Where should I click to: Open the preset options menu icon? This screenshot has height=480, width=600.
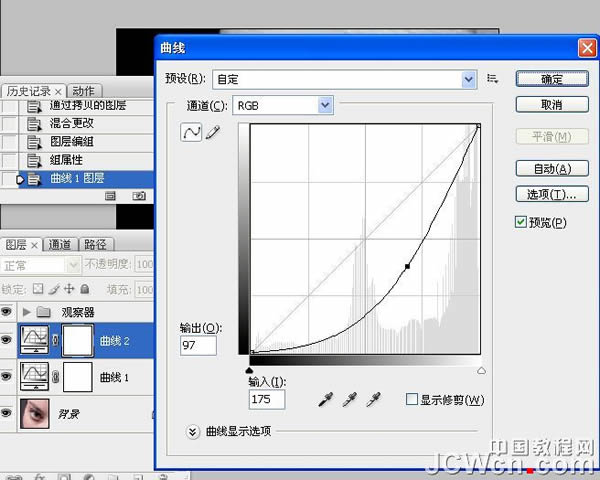492,79
